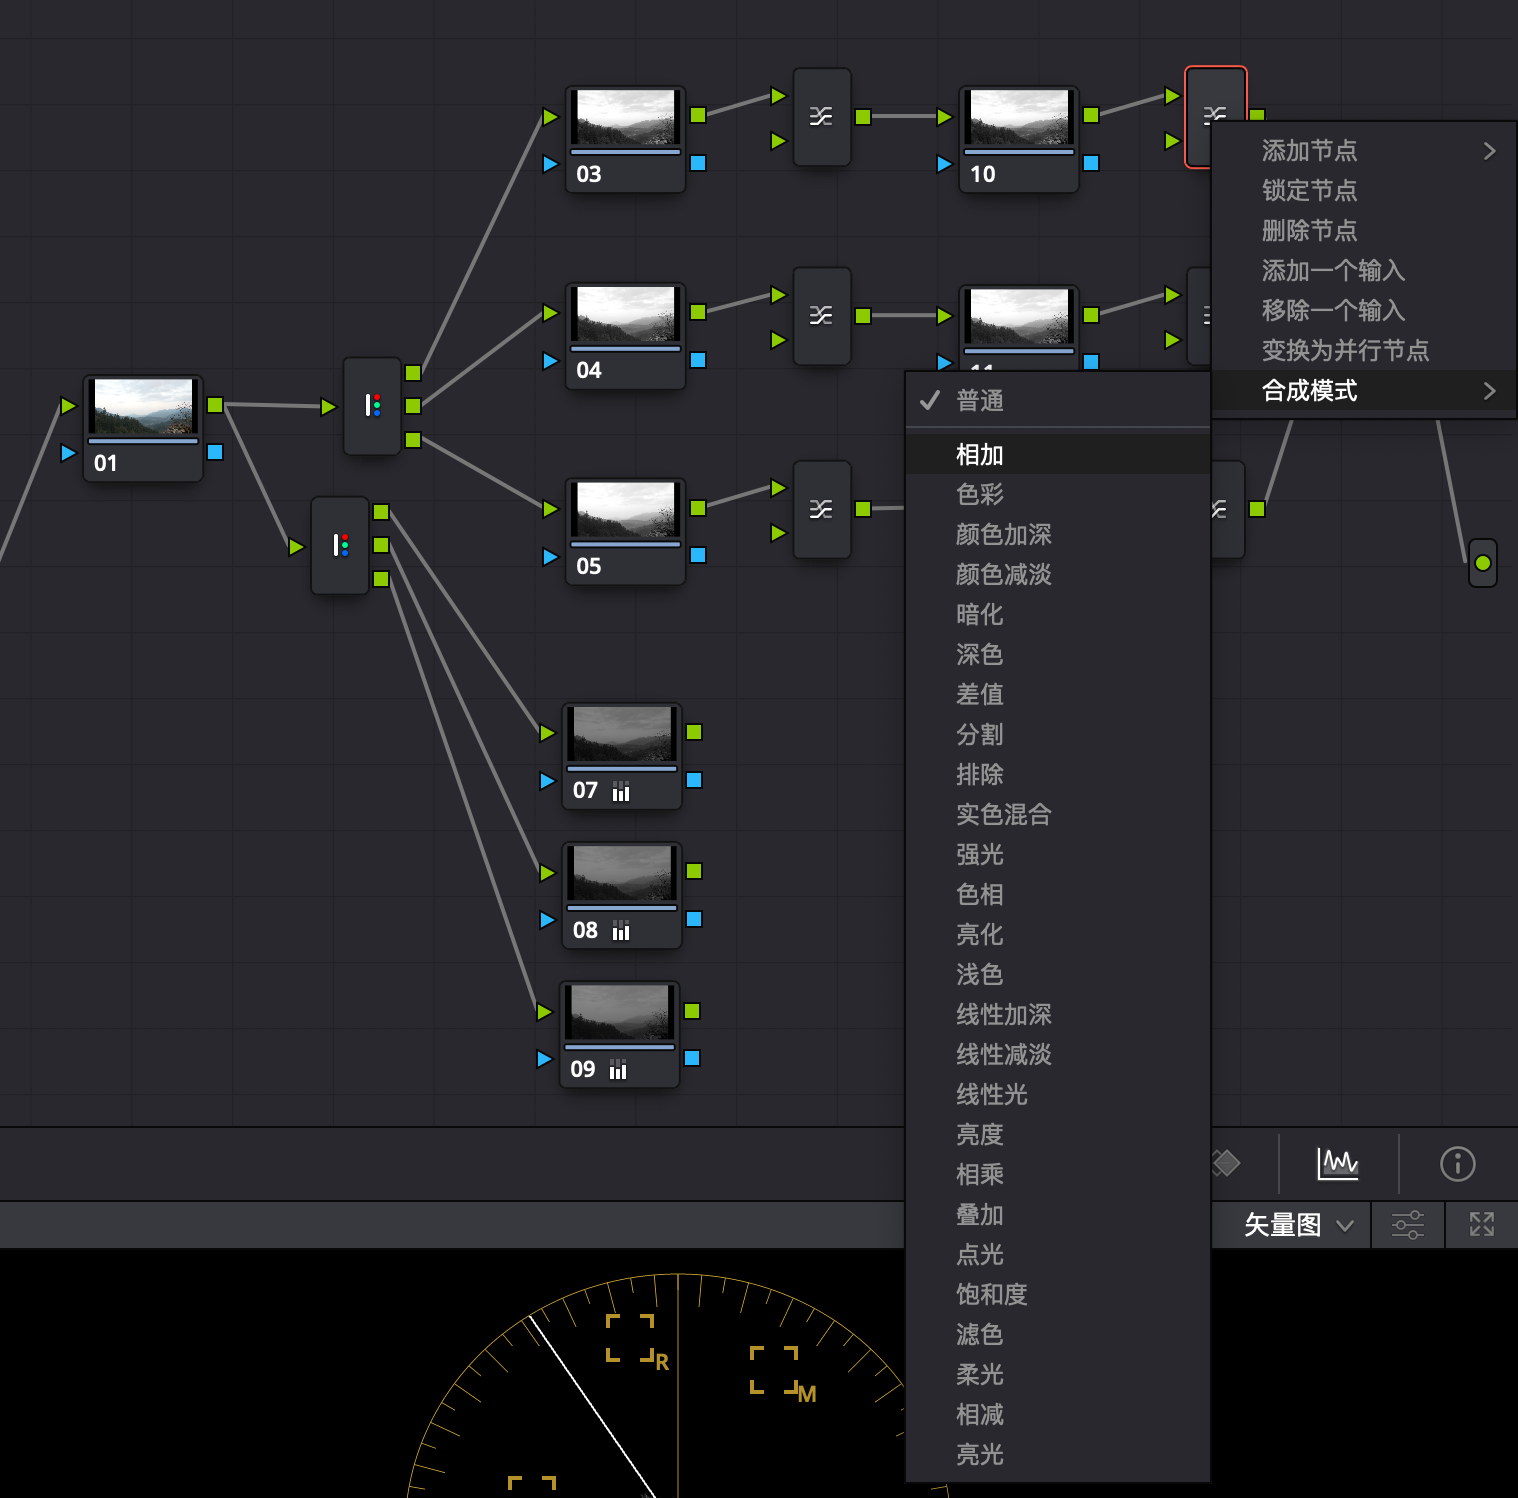The height and width of the screenshot is (1498, 1518).
Task: Click the info circle icon
Action: pyautogui.click(x=1457, y=1163)
